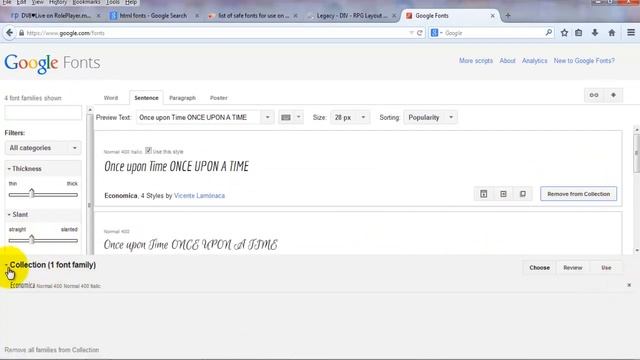Select the Sentence preview tab
The height and width of the screenshot is (360, 640).
point(146,98)
